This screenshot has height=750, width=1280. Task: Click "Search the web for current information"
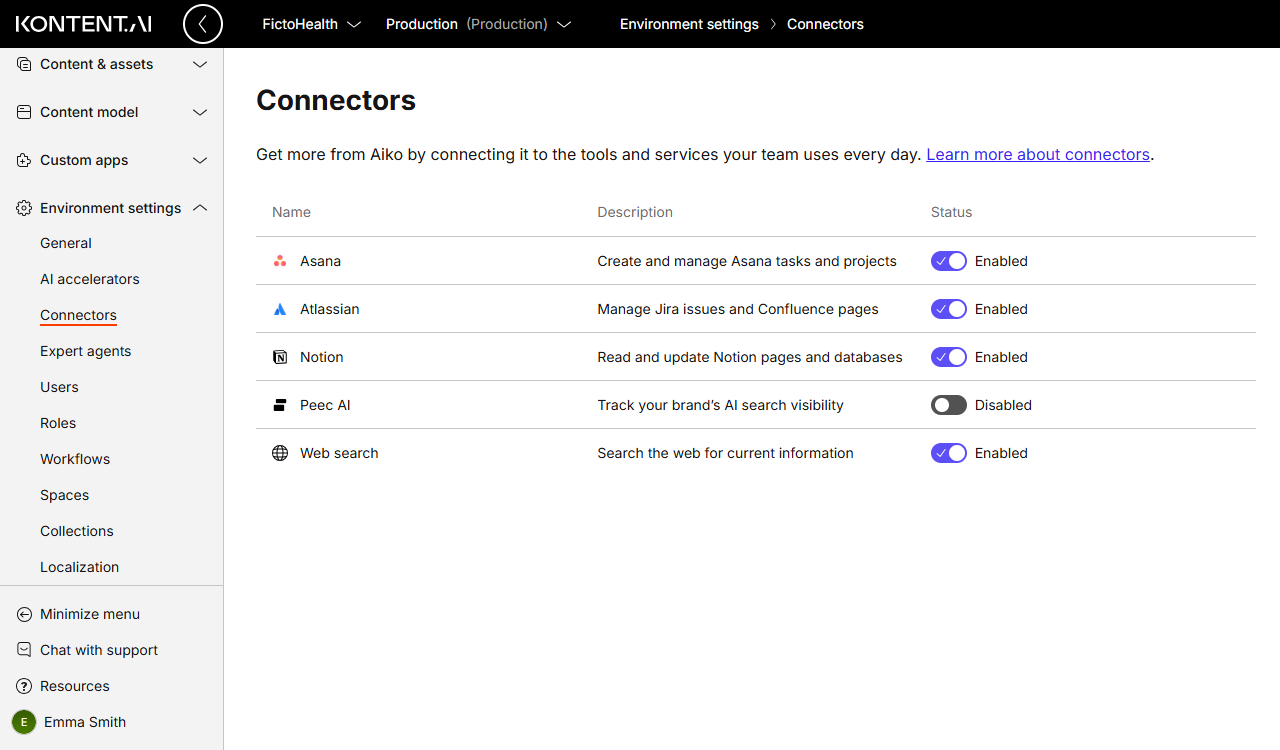tap(726, 453)
